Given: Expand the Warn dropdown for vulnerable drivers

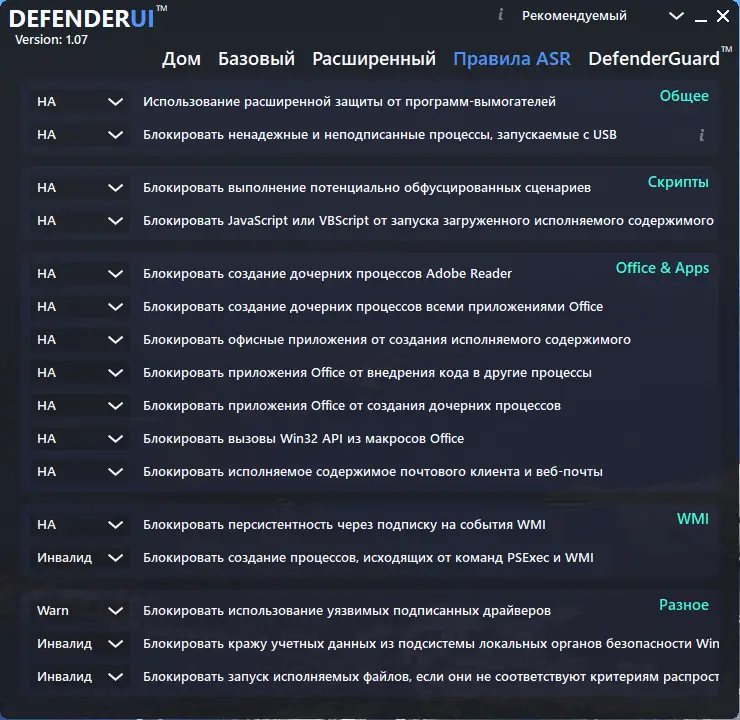Looking at the screenshot, I should [80, 611].
